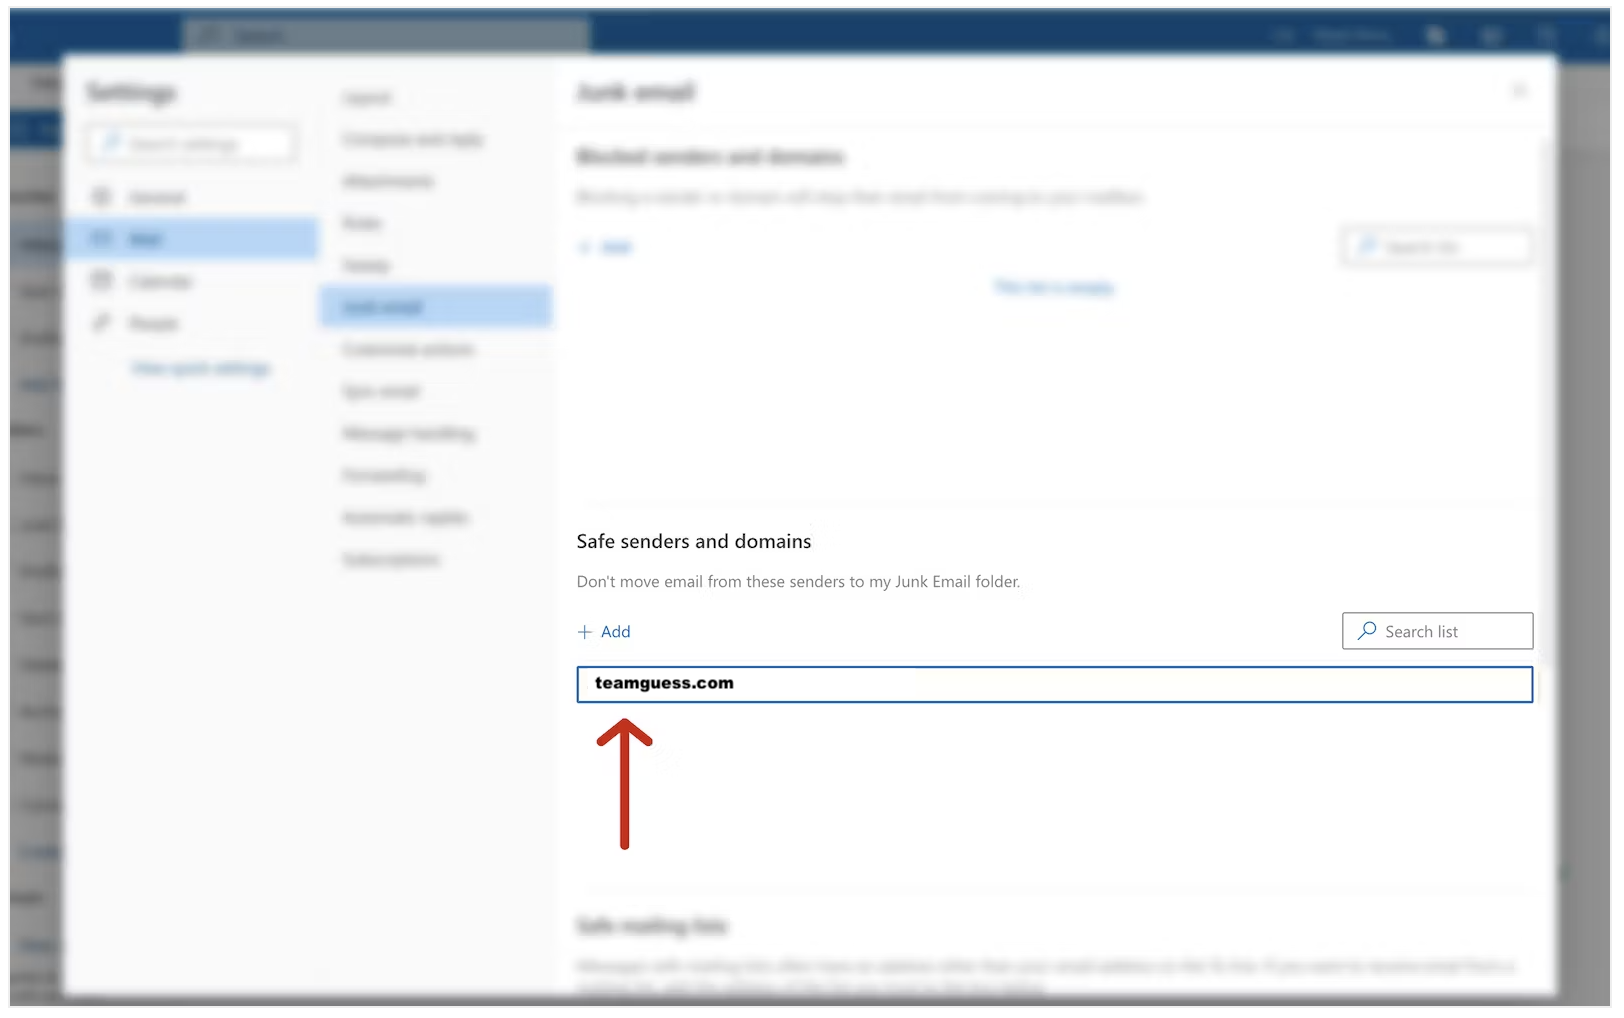The width and height of the screenshot is (1624, 1018).
Task: Open Compose and reply settings
Action: point(412,140)
